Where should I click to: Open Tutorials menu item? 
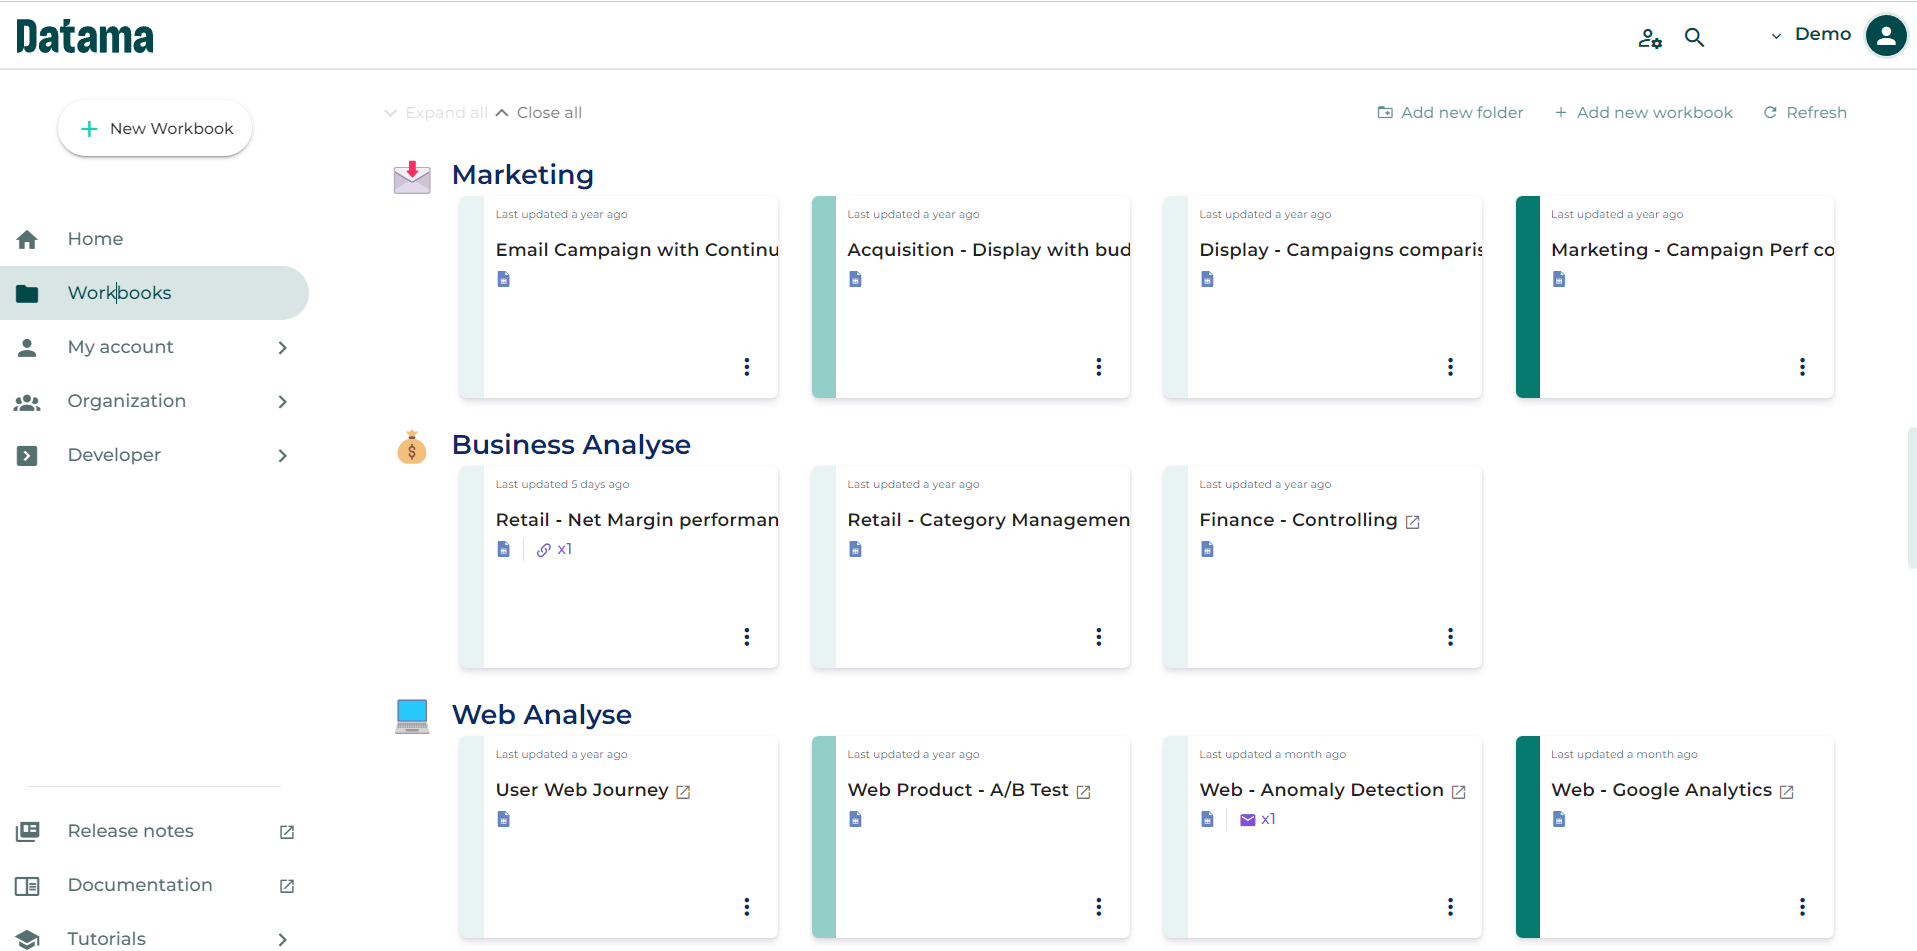[x=107, y=938]
